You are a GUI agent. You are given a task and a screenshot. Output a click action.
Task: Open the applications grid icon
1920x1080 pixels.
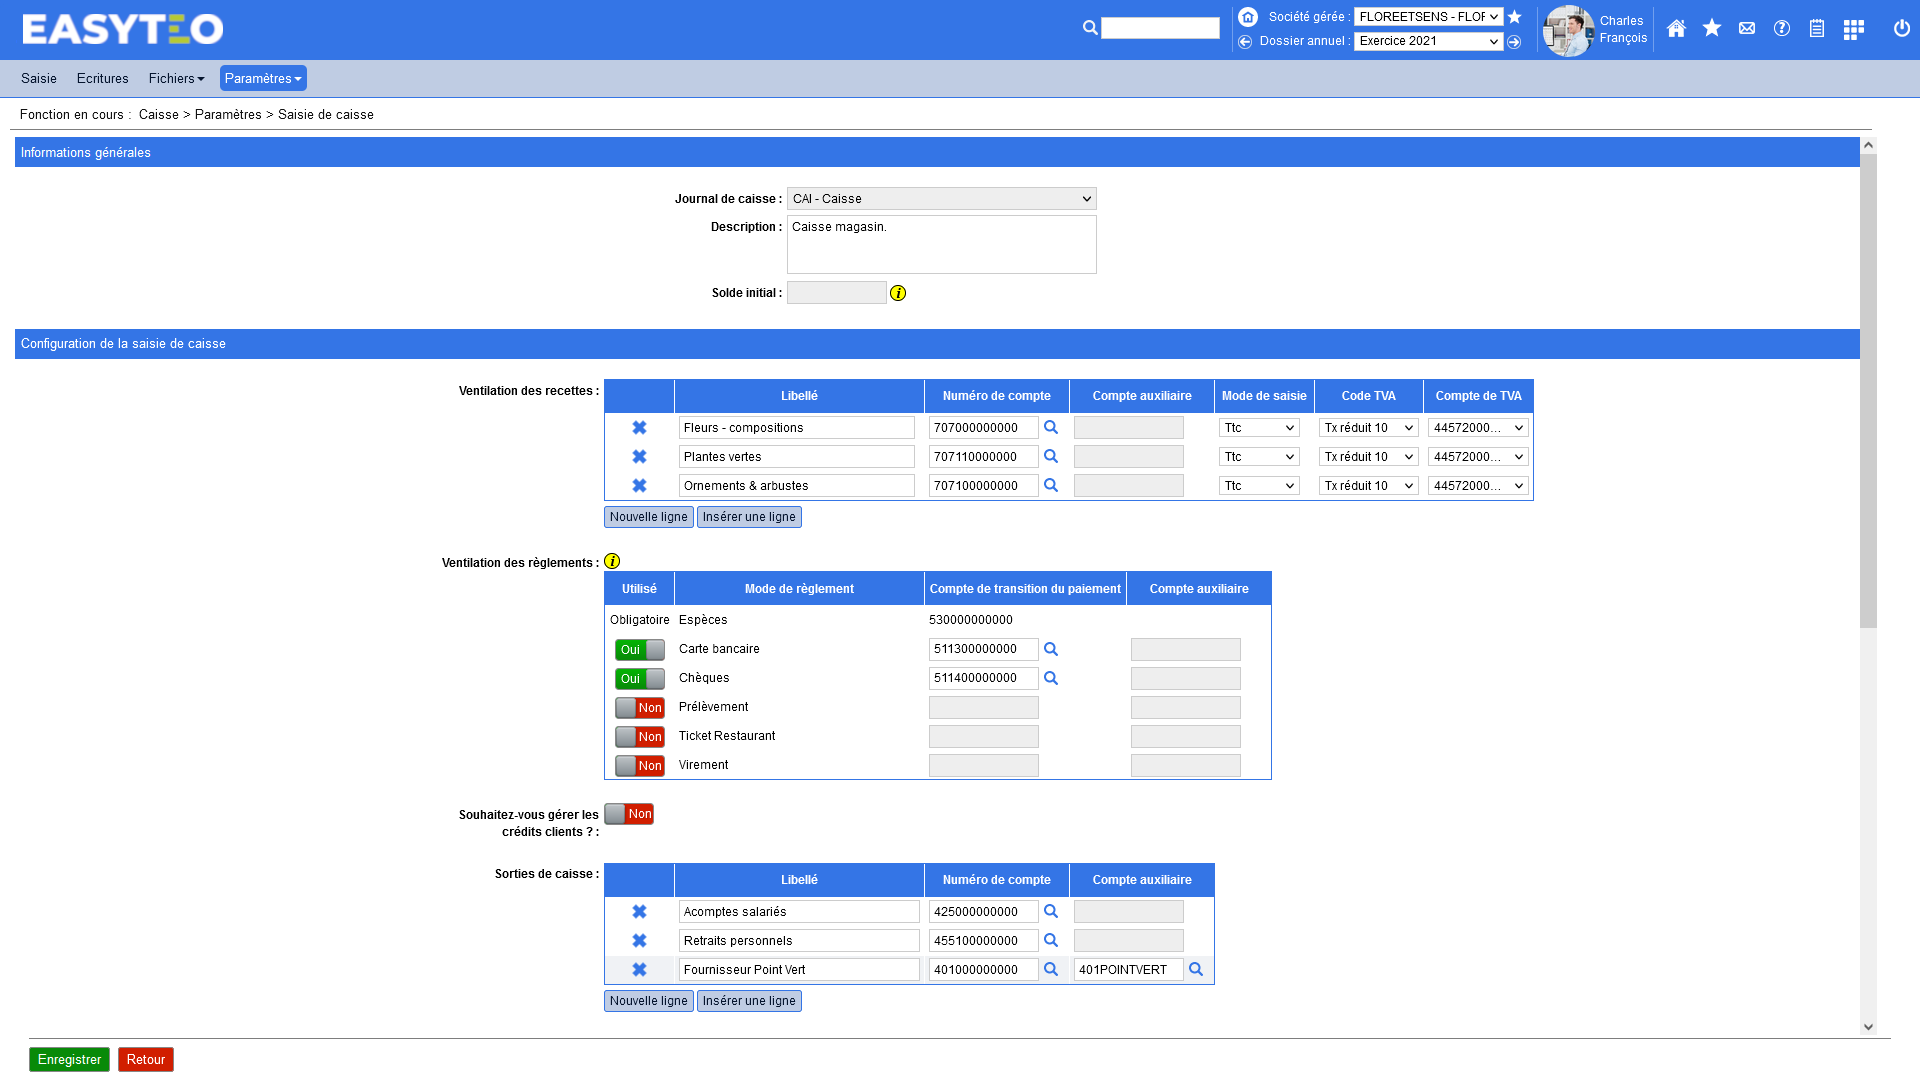tap(1853, 29)
